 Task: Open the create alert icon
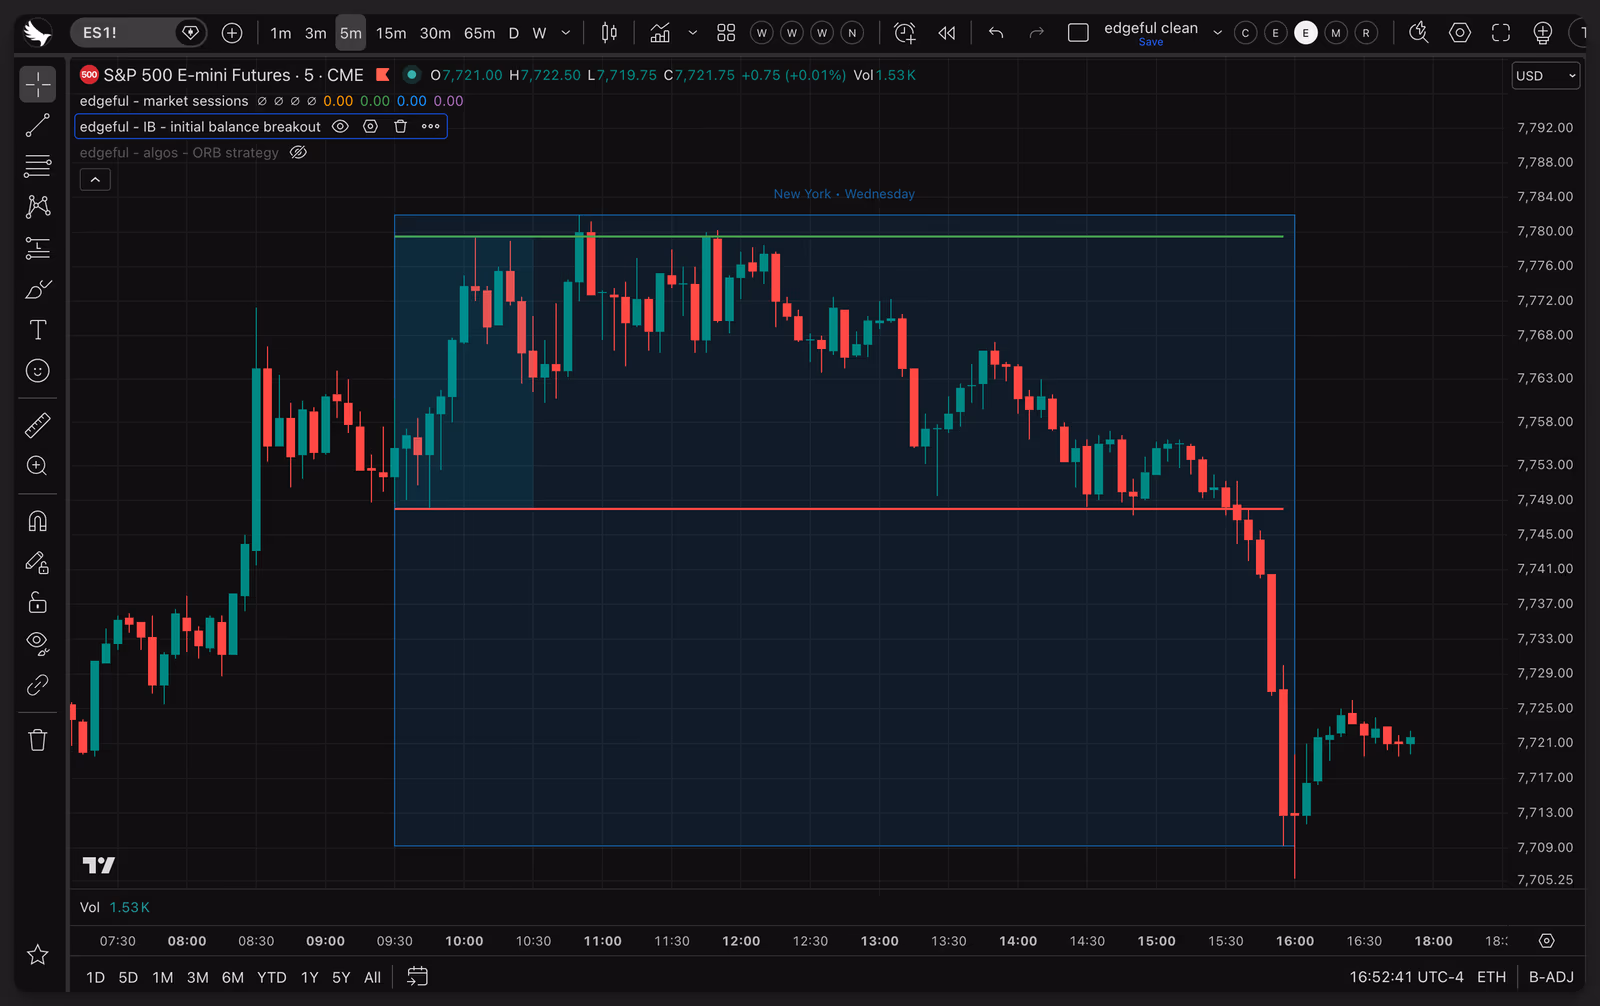coord(905,33)
